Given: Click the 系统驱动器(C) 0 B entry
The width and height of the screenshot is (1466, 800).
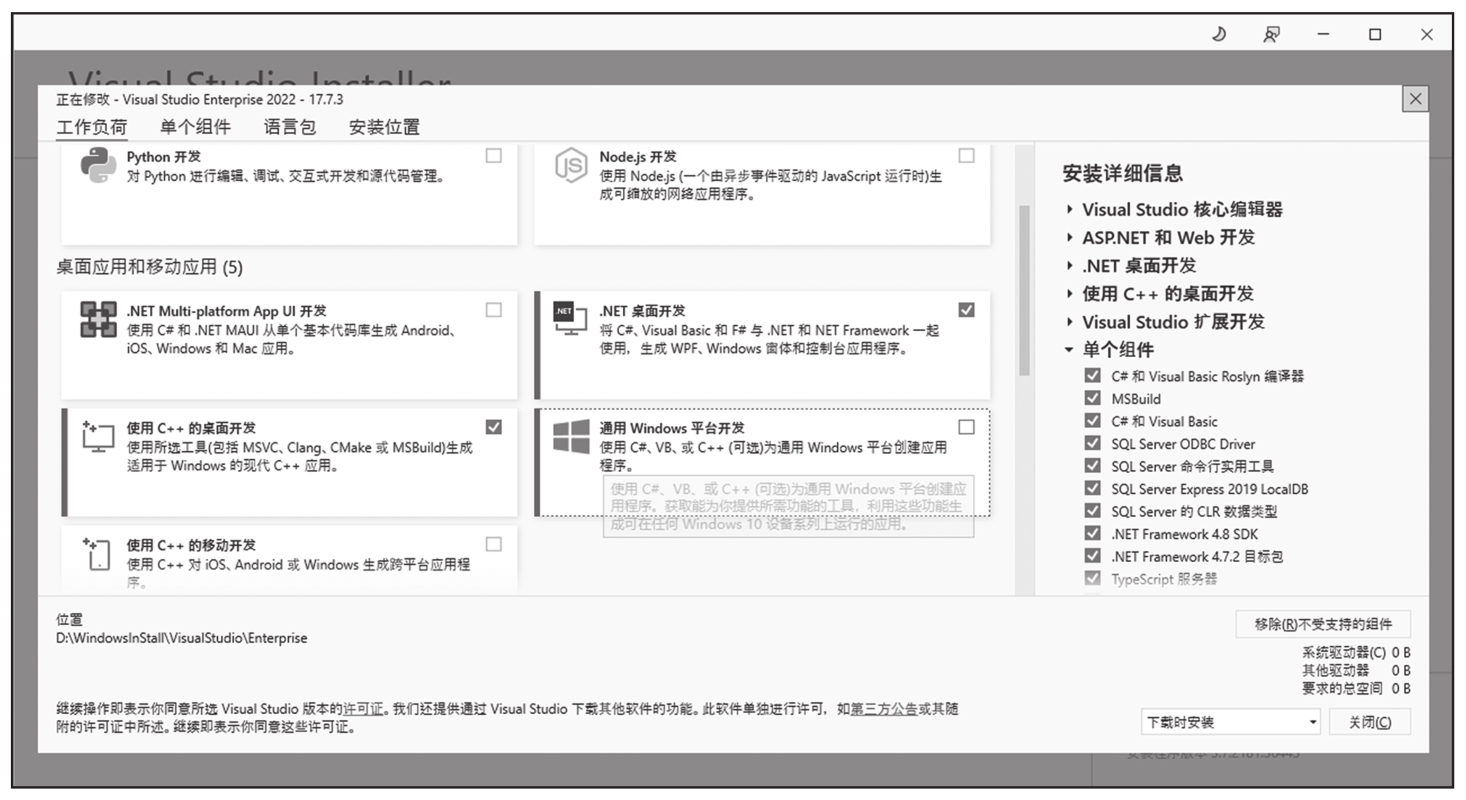Looking at the screenshot, I should (x=1356, y=653).
